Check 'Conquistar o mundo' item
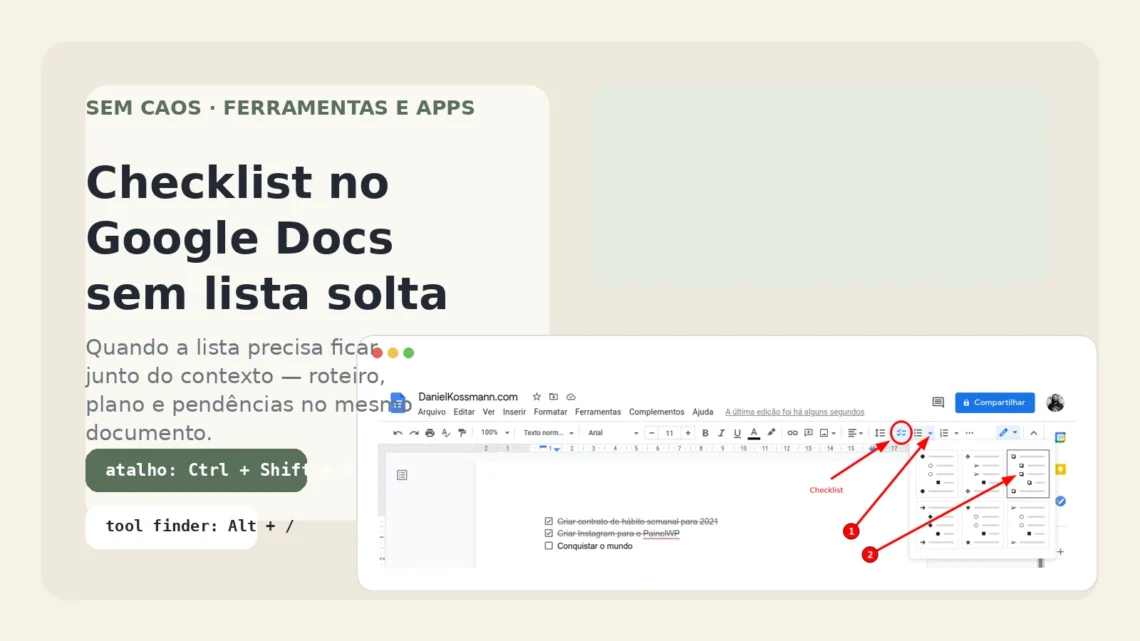1140x641 pixels. pos(549,546)
